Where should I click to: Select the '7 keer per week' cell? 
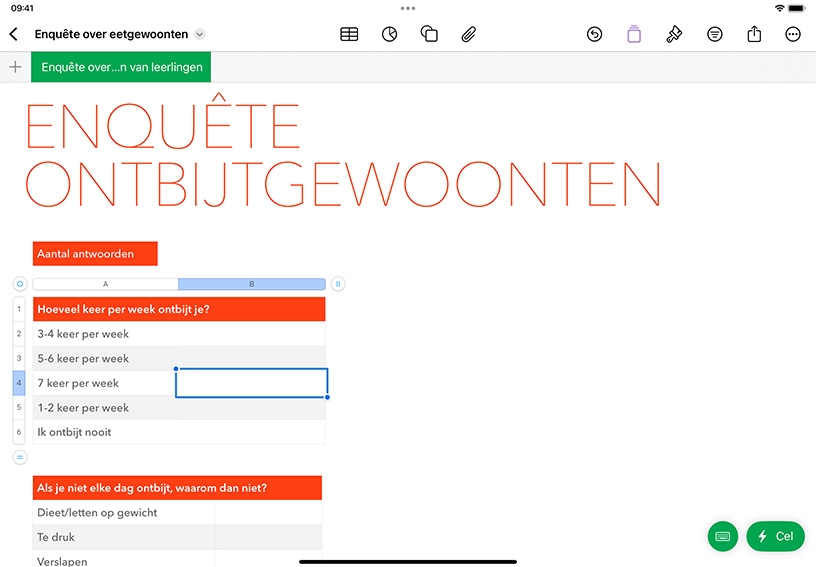coord(104,383)
